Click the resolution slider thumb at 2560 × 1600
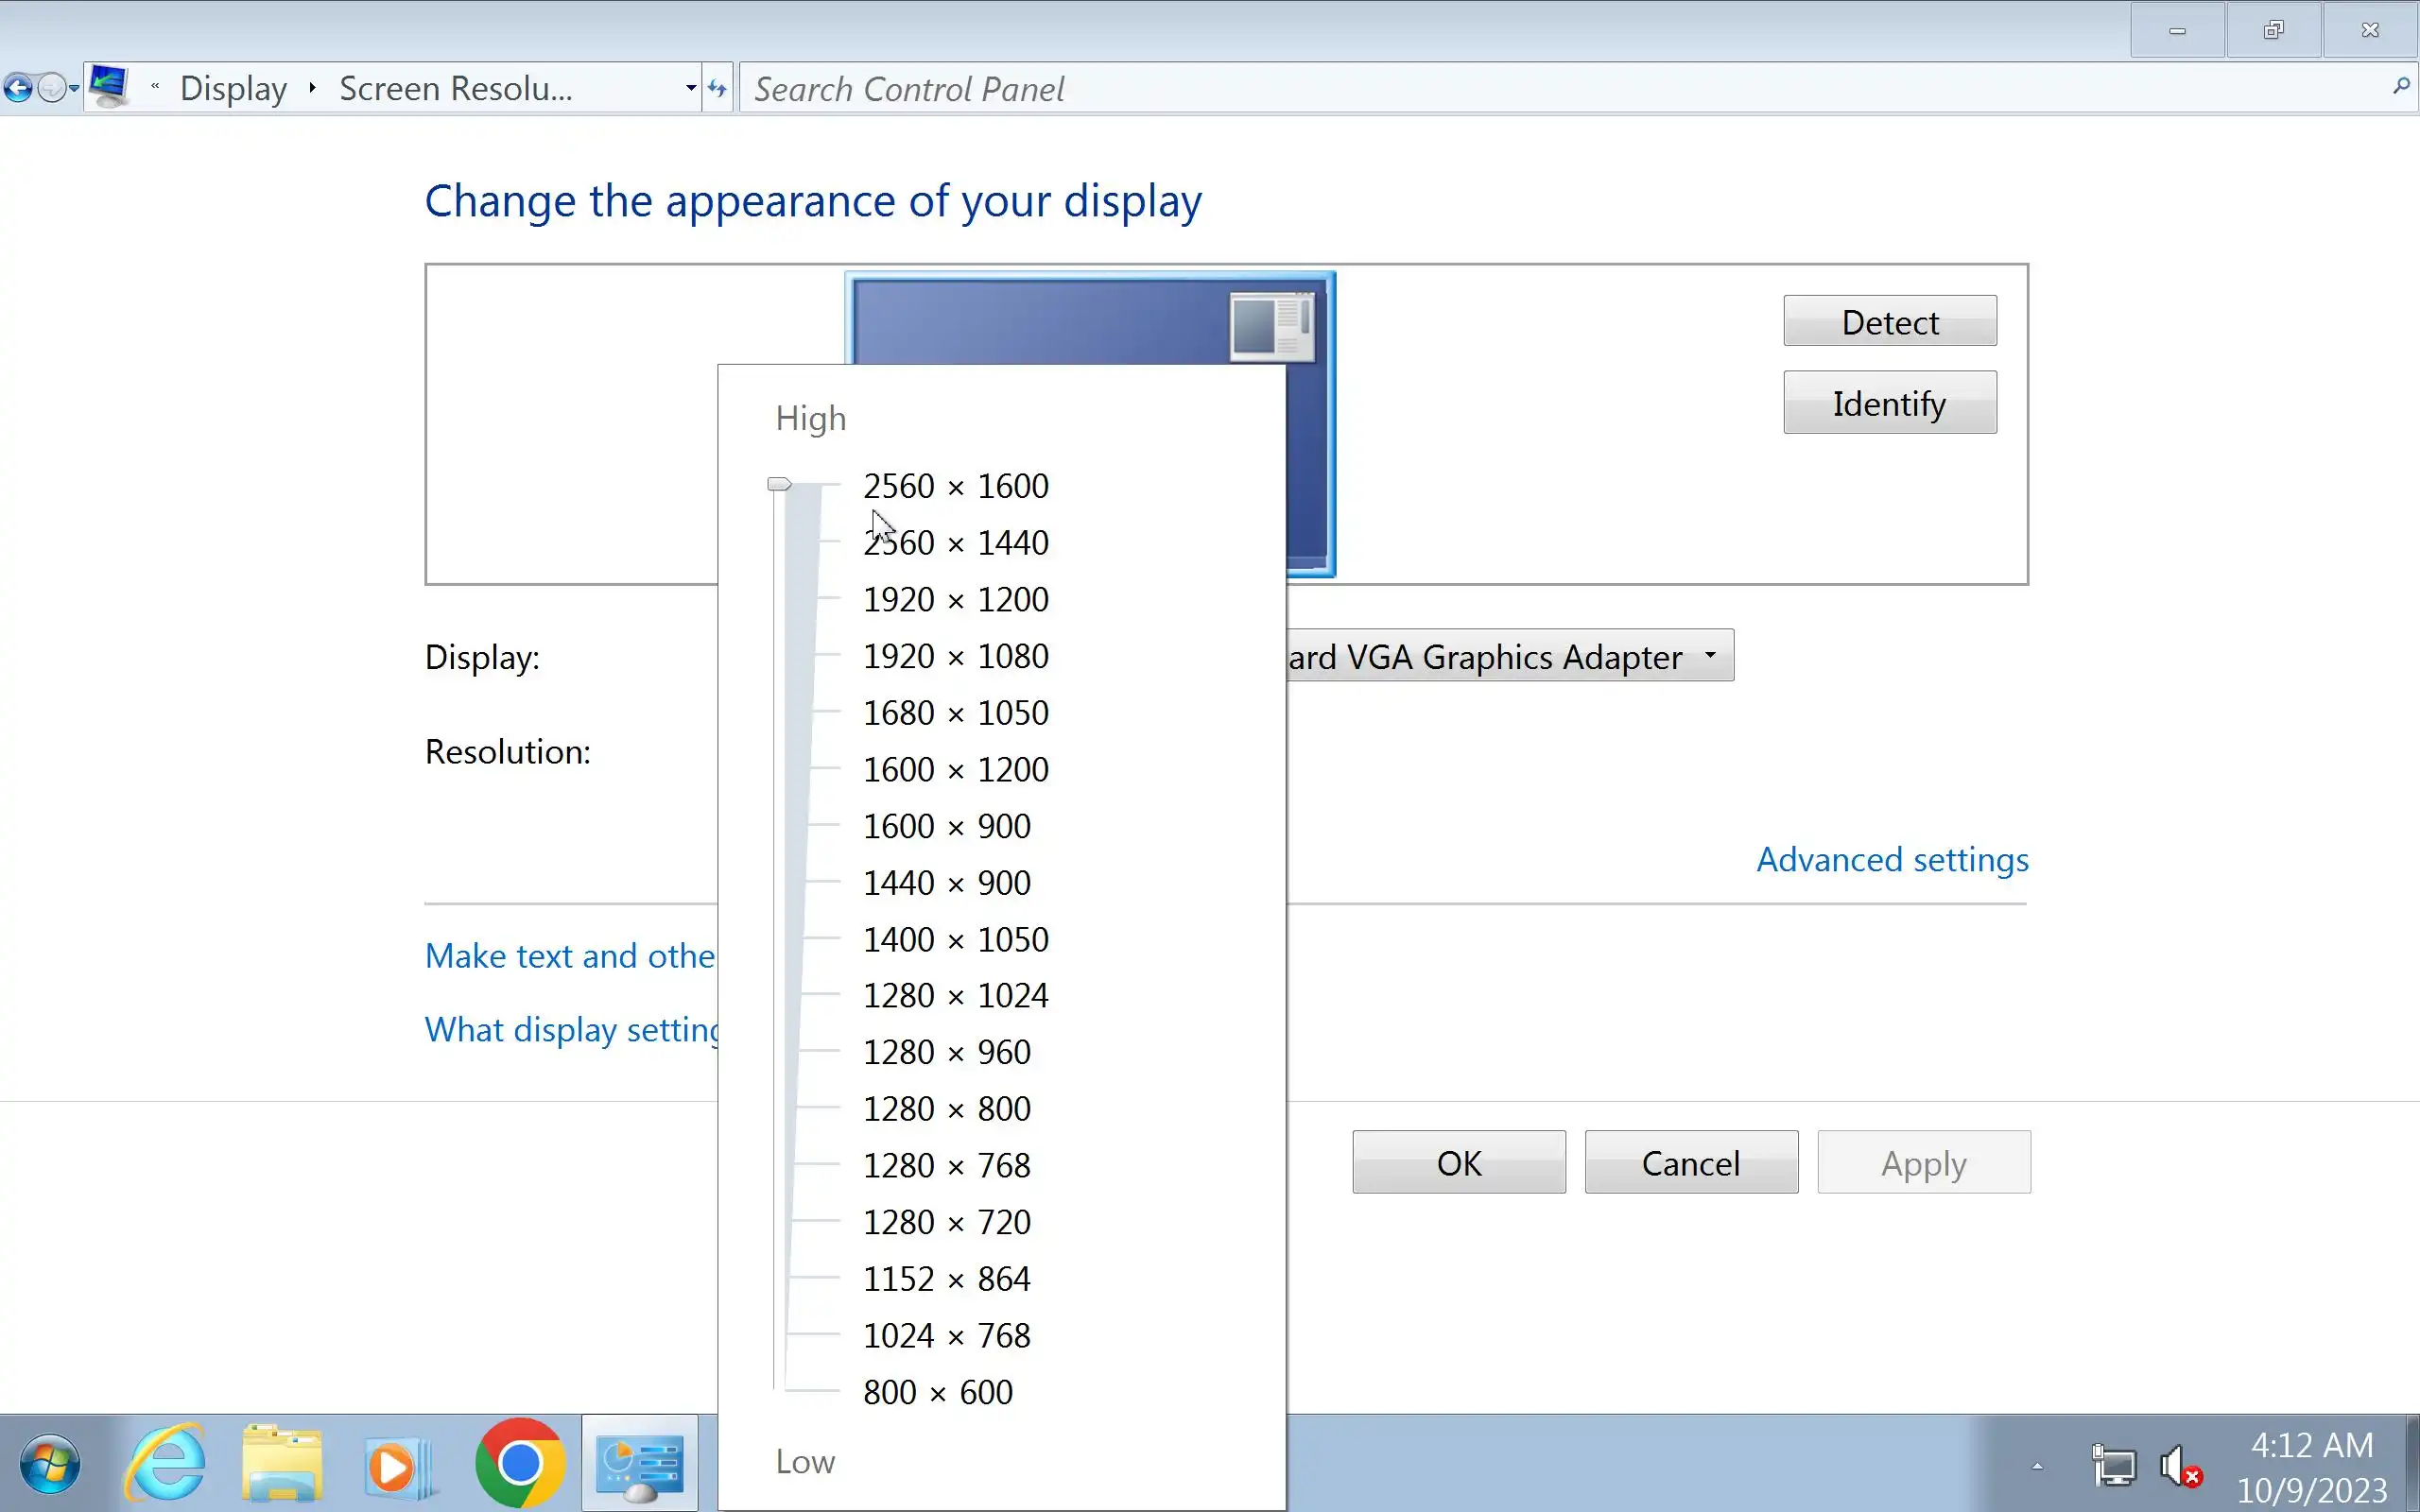The width and height of the screenshot is (2420, 1512). click(x=779, y=485)
